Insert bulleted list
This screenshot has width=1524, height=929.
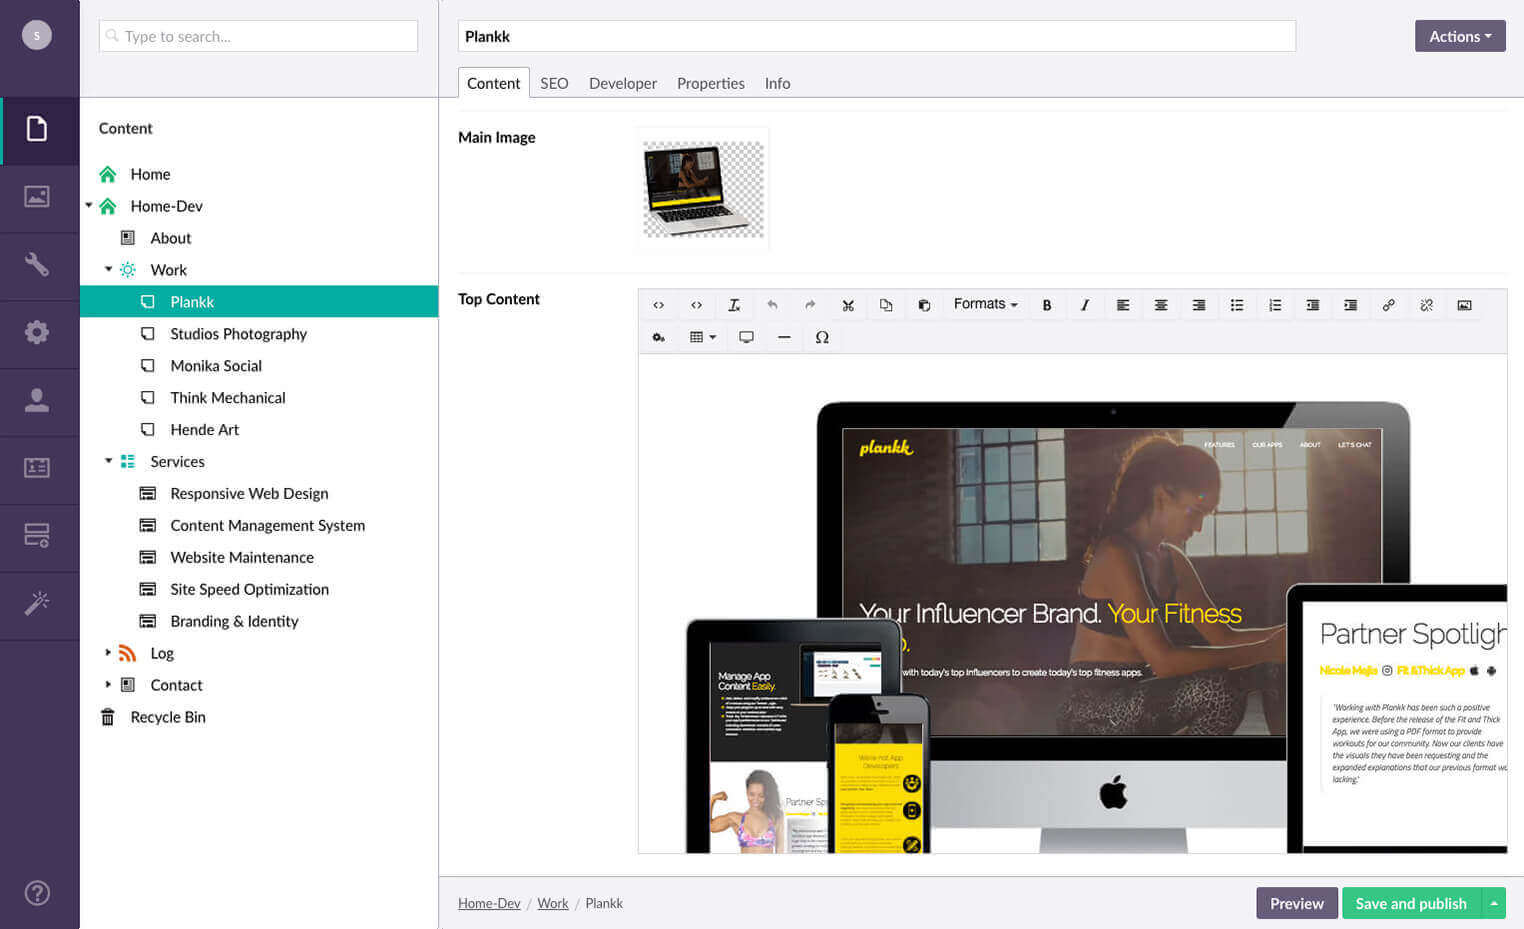[1237, 305]
